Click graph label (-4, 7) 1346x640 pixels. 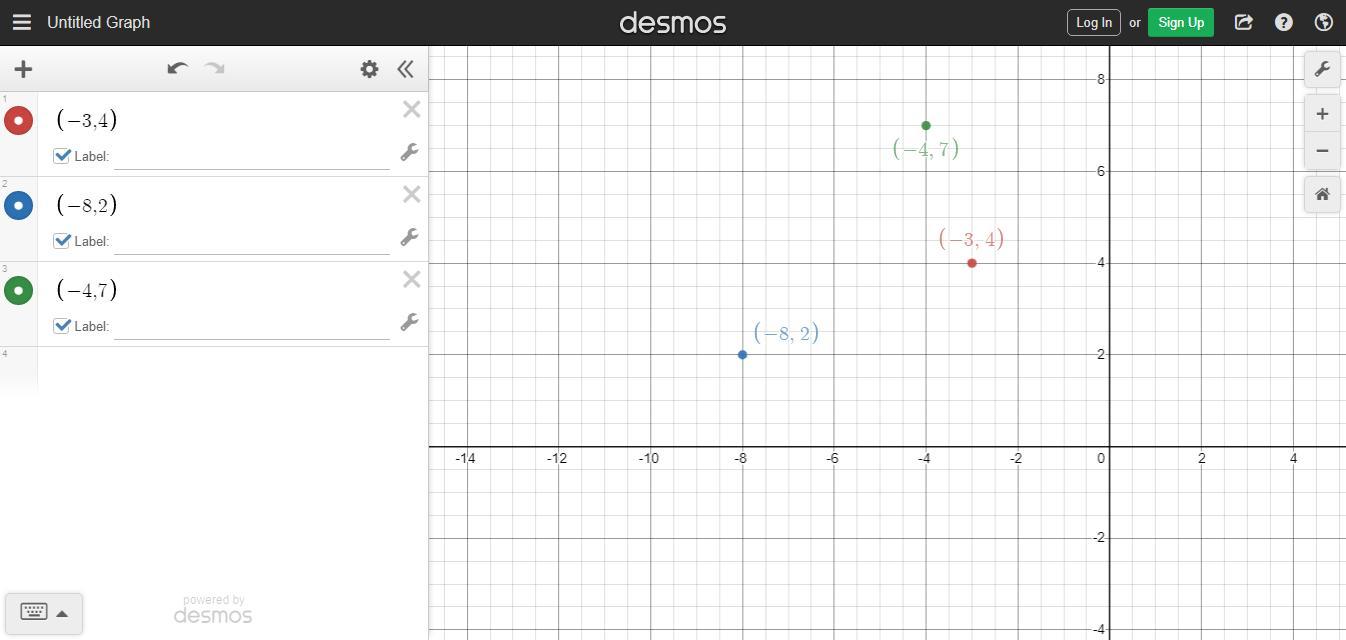(x=926, y=149)
